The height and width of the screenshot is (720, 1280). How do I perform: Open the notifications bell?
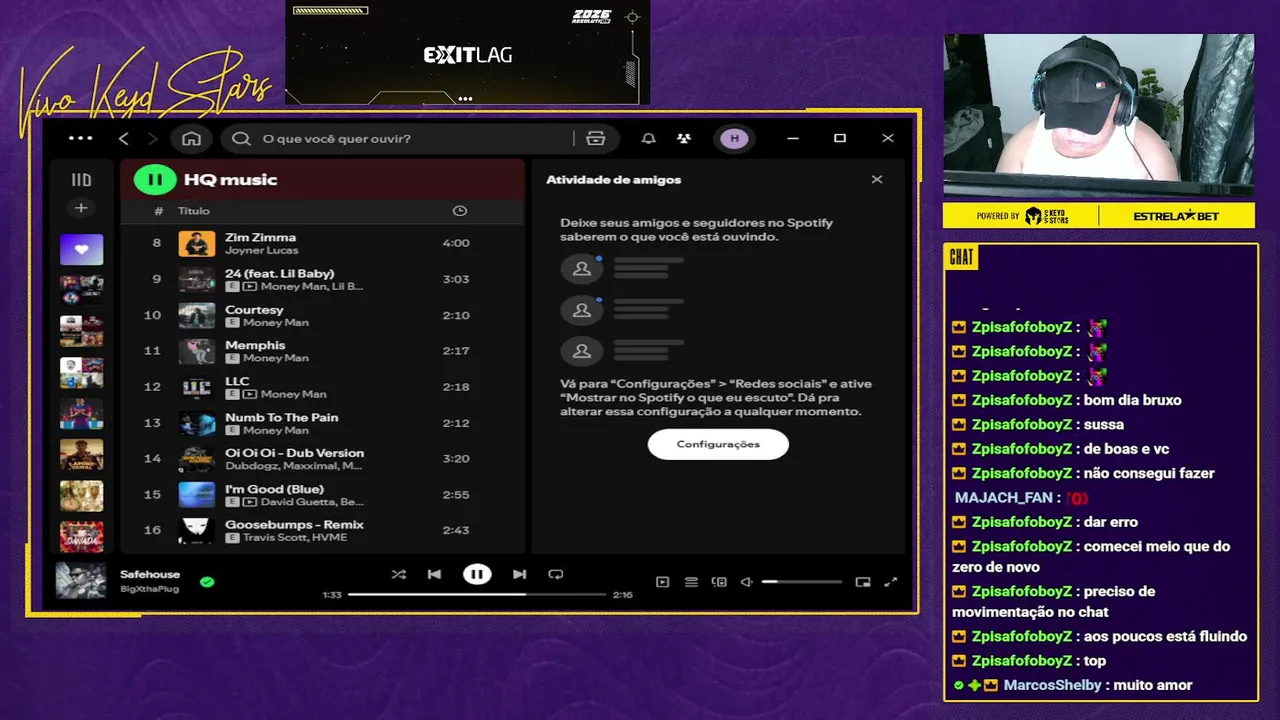648,138
